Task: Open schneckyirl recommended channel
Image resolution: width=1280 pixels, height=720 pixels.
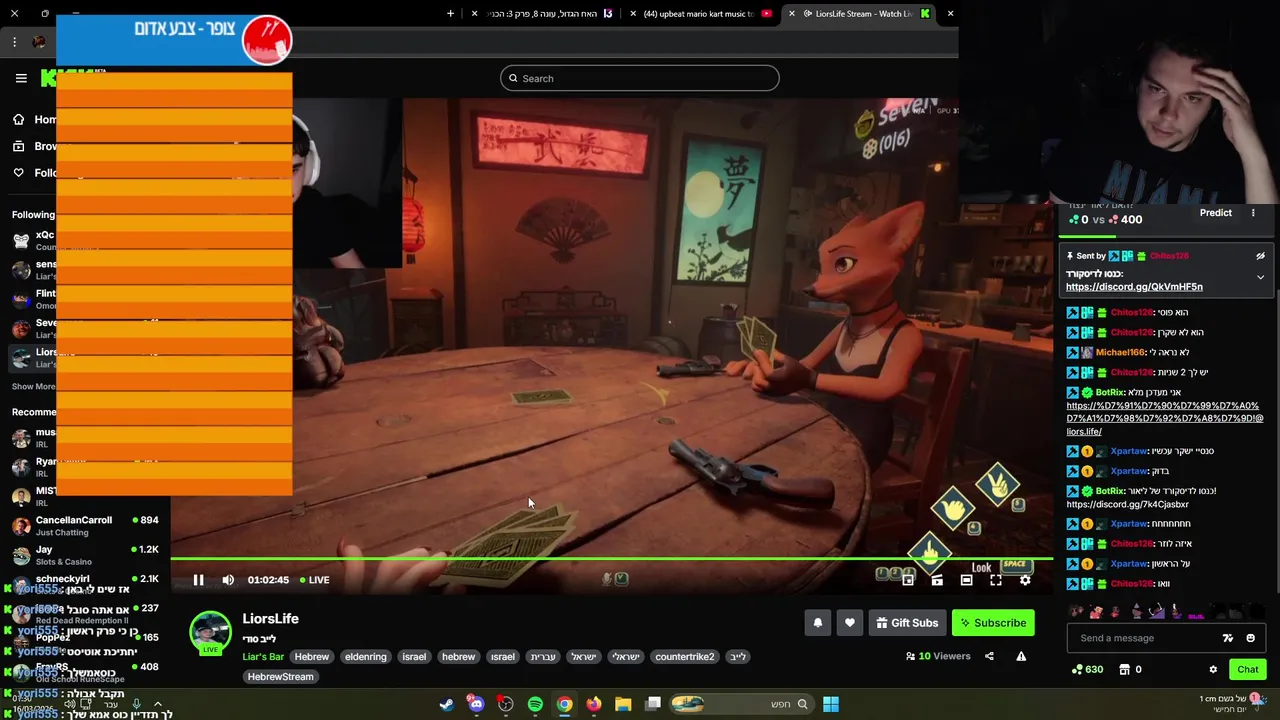Action: (85, 584)
